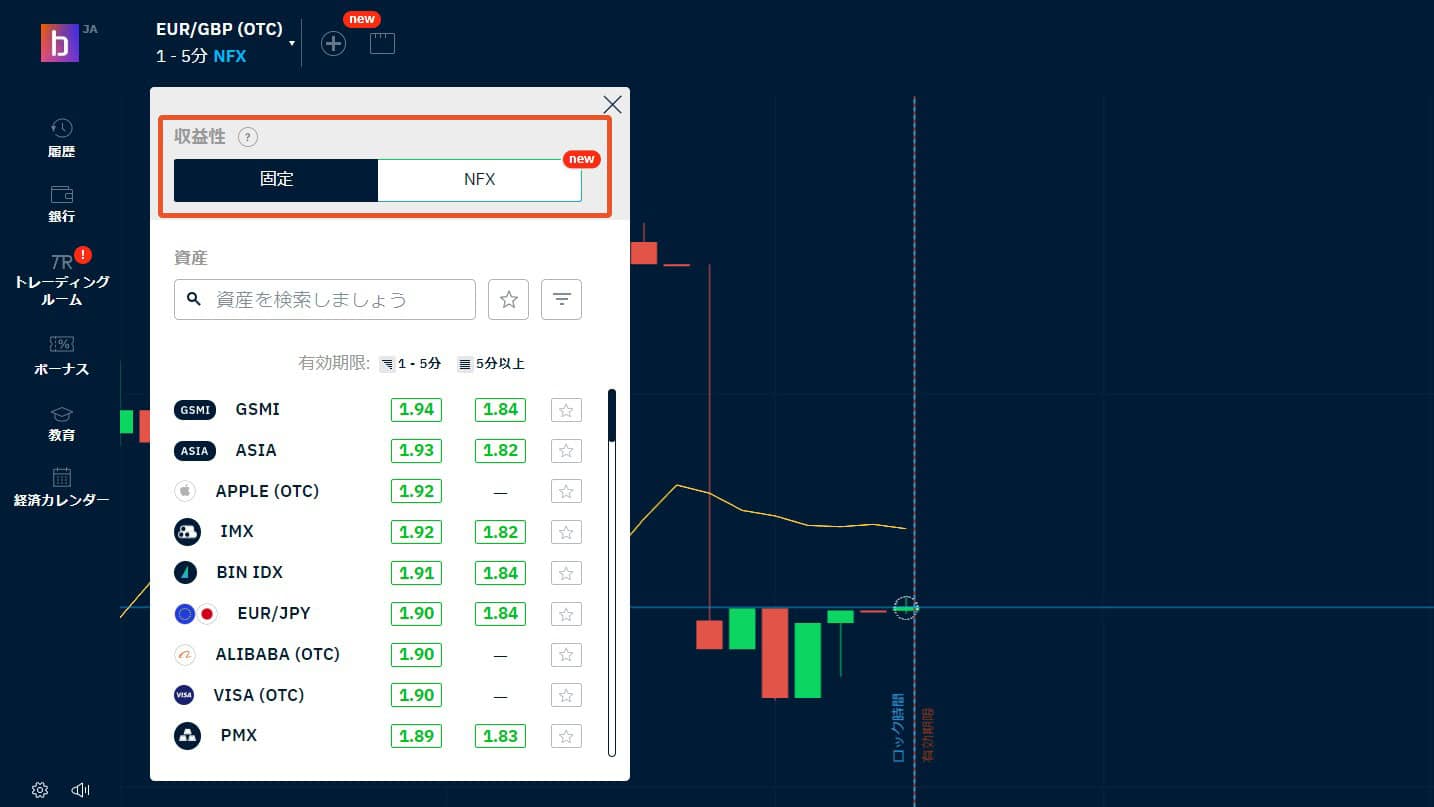Toggle the sound speaker icon
1434x807 pixels.
click(x=81, y=790)
